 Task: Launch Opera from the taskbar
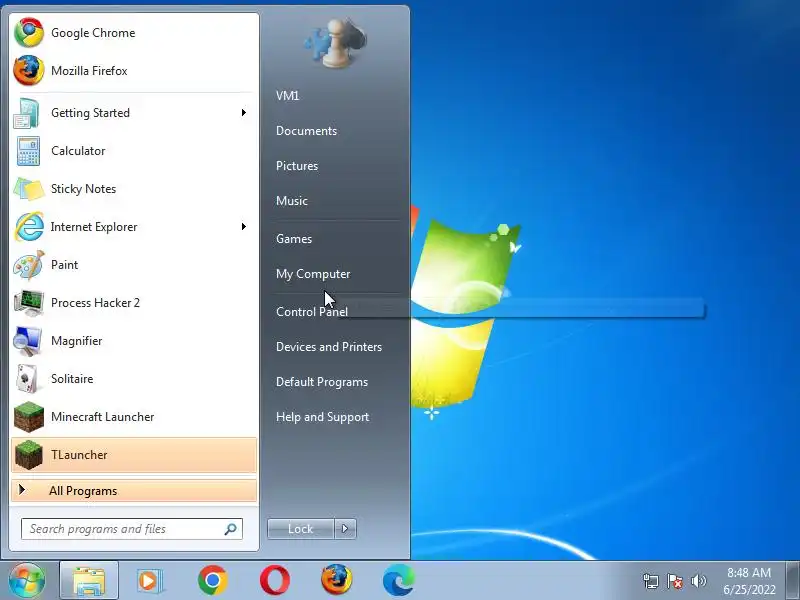[274, 581]
